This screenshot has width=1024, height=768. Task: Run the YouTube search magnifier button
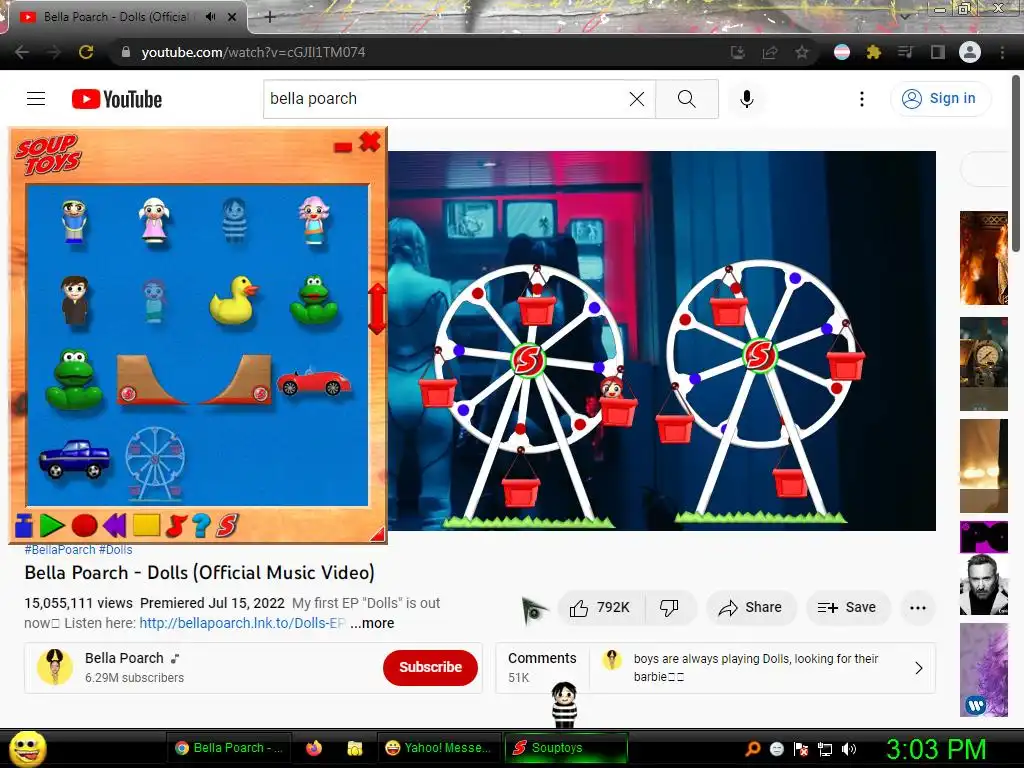click(687, 99)
